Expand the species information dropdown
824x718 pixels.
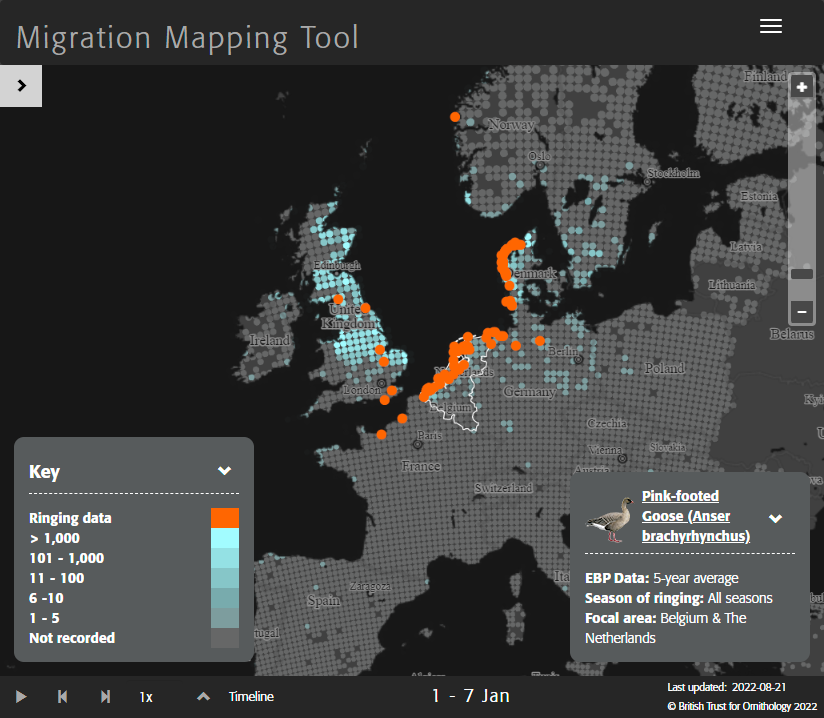pos(775,518)
